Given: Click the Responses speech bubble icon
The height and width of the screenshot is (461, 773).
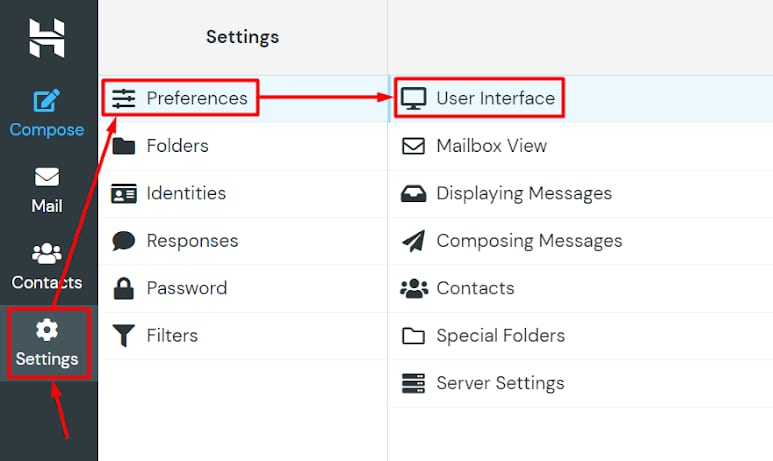Looking at the screenshot, I should click(124, 241).
